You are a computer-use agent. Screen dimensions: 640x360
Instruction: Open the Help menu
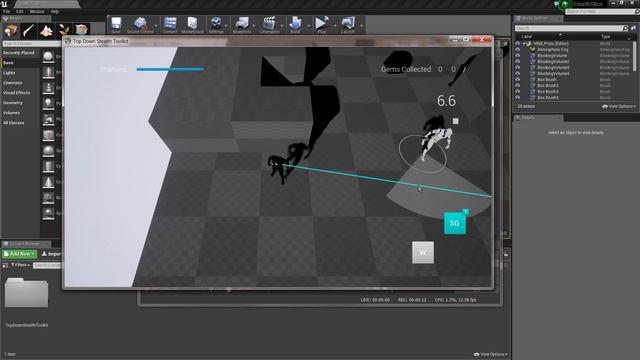pyautogui.click(x=55, y=11)
